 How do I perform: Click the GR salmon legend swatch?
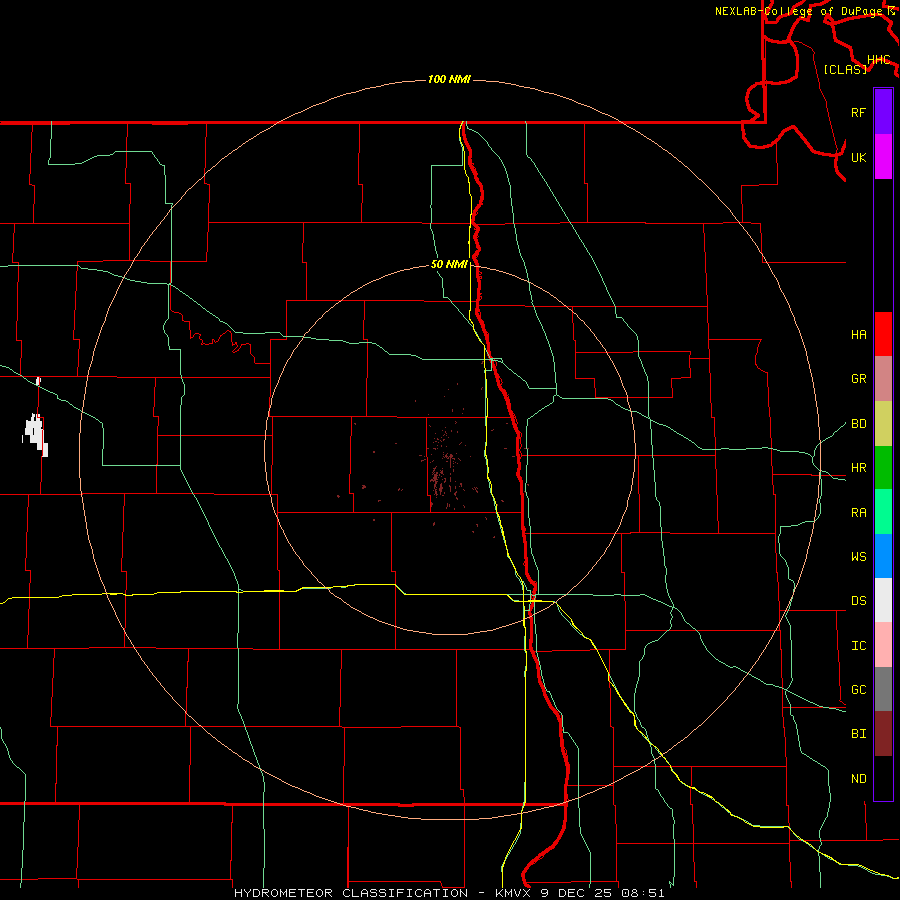pyautogui.click(x=883, y=379)
